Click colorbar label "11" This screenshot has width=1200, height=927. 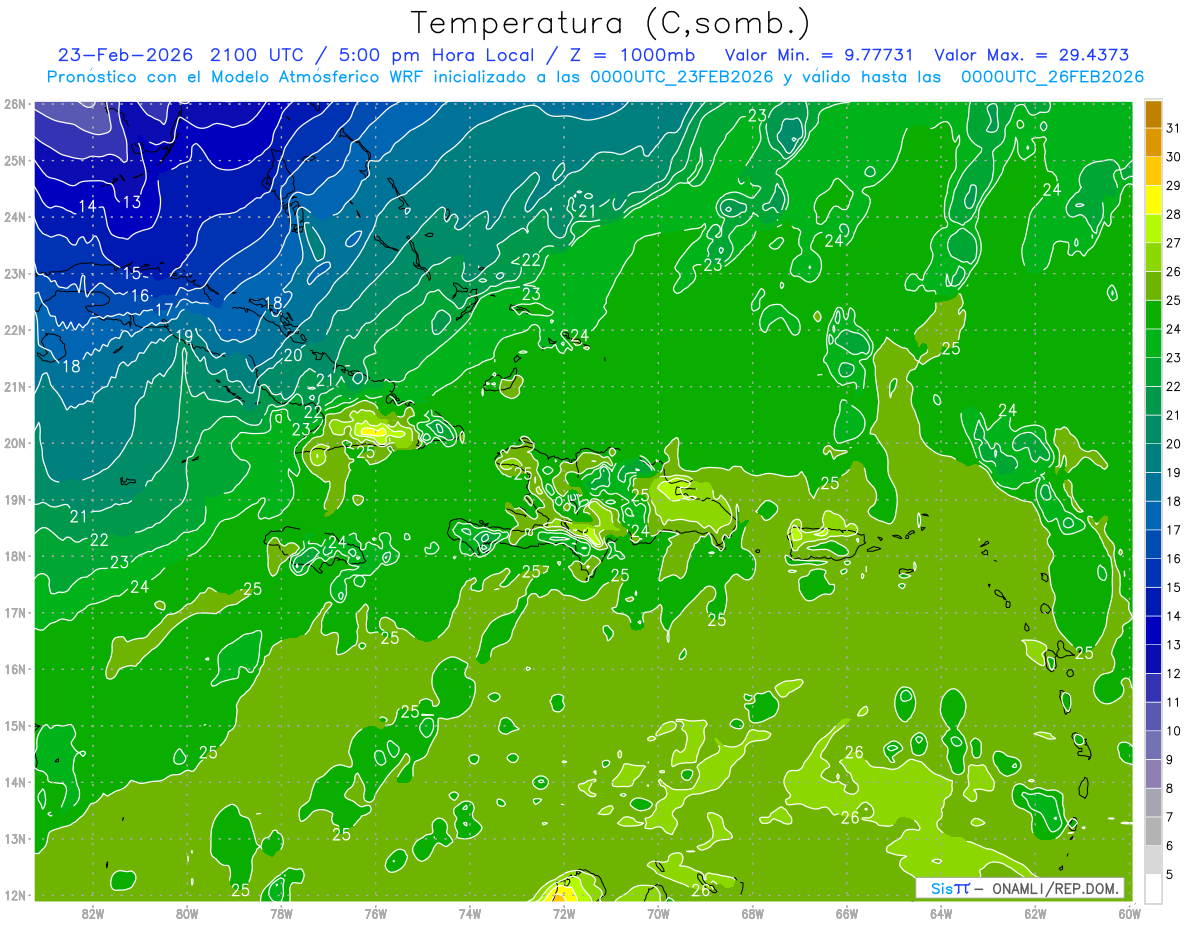(1173, 702)
